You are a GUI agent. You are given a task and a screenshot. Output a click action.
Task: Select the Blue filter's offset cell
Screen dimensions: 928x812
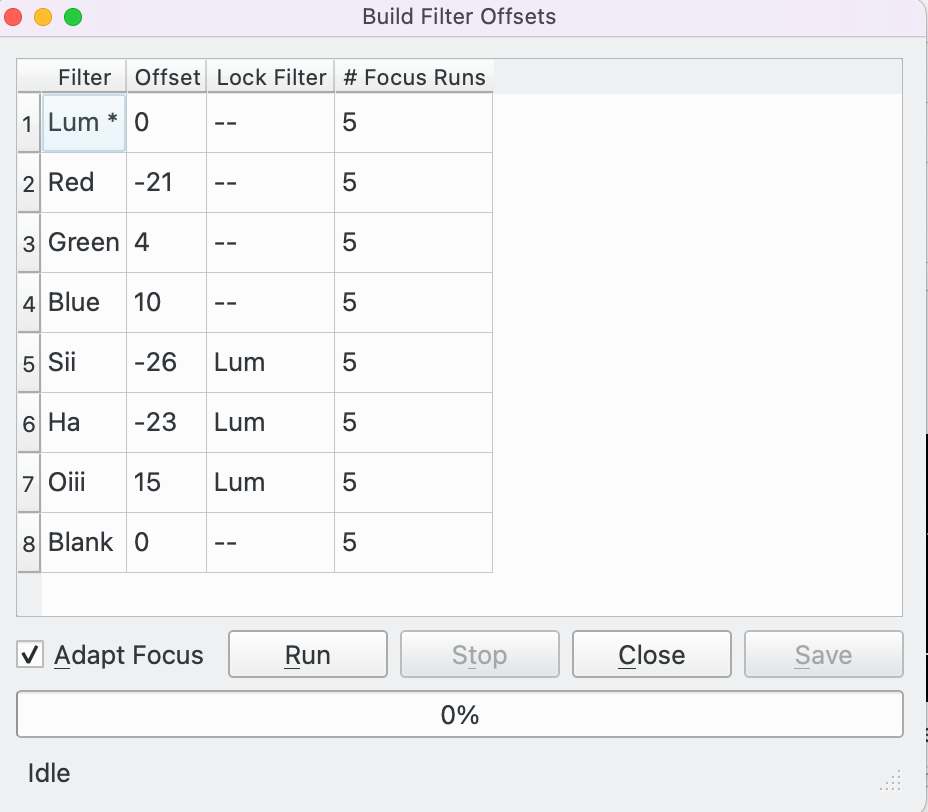pos(165,302)
